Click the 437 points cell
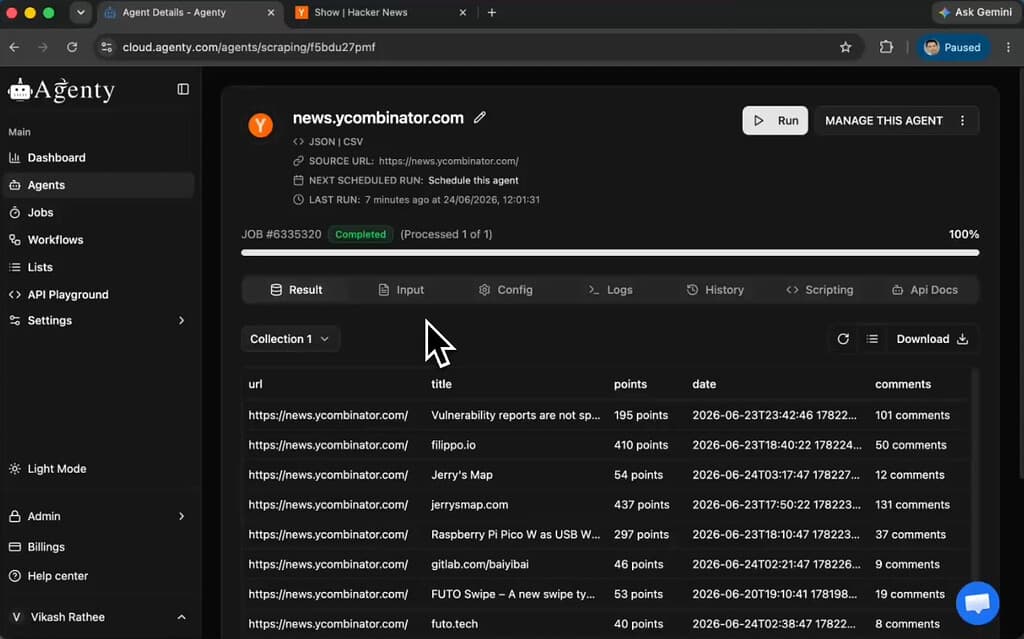 tap(641, 505)
